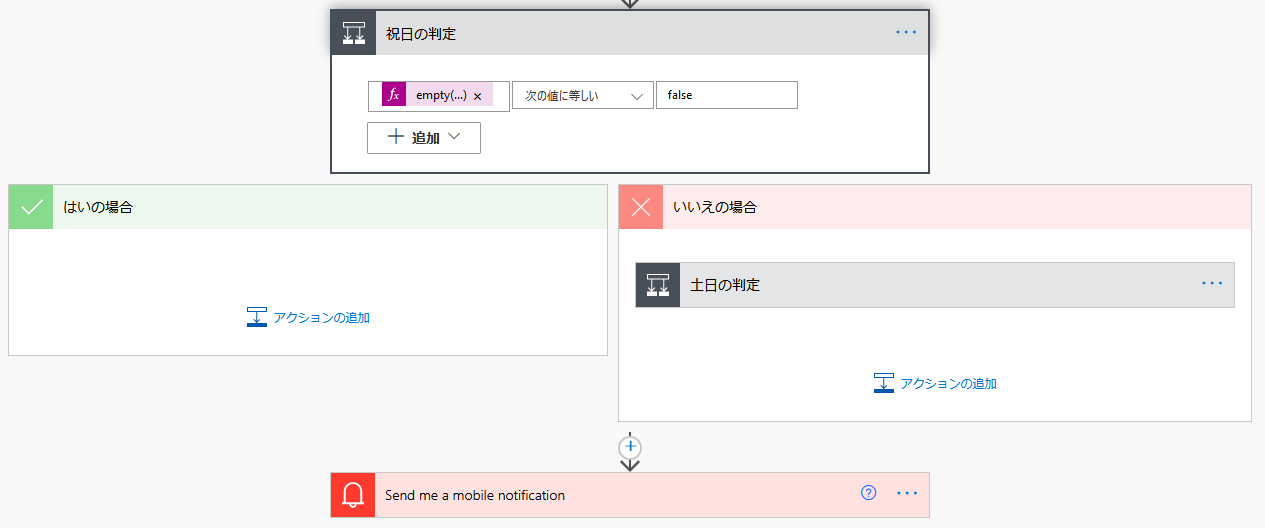1265x528 pixels.
Task: Remove the empty(...) expression token
Action: coord(477,96)
